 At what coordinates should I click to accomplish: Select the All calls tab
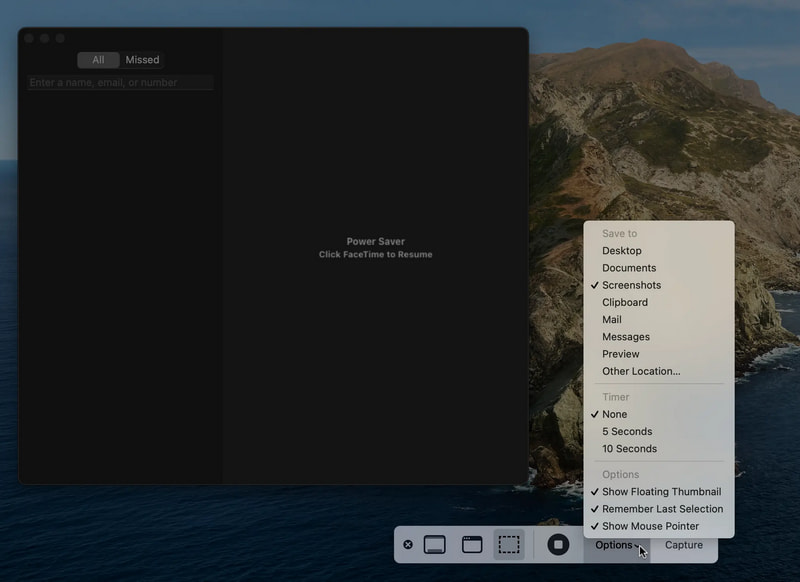(97, 59)
